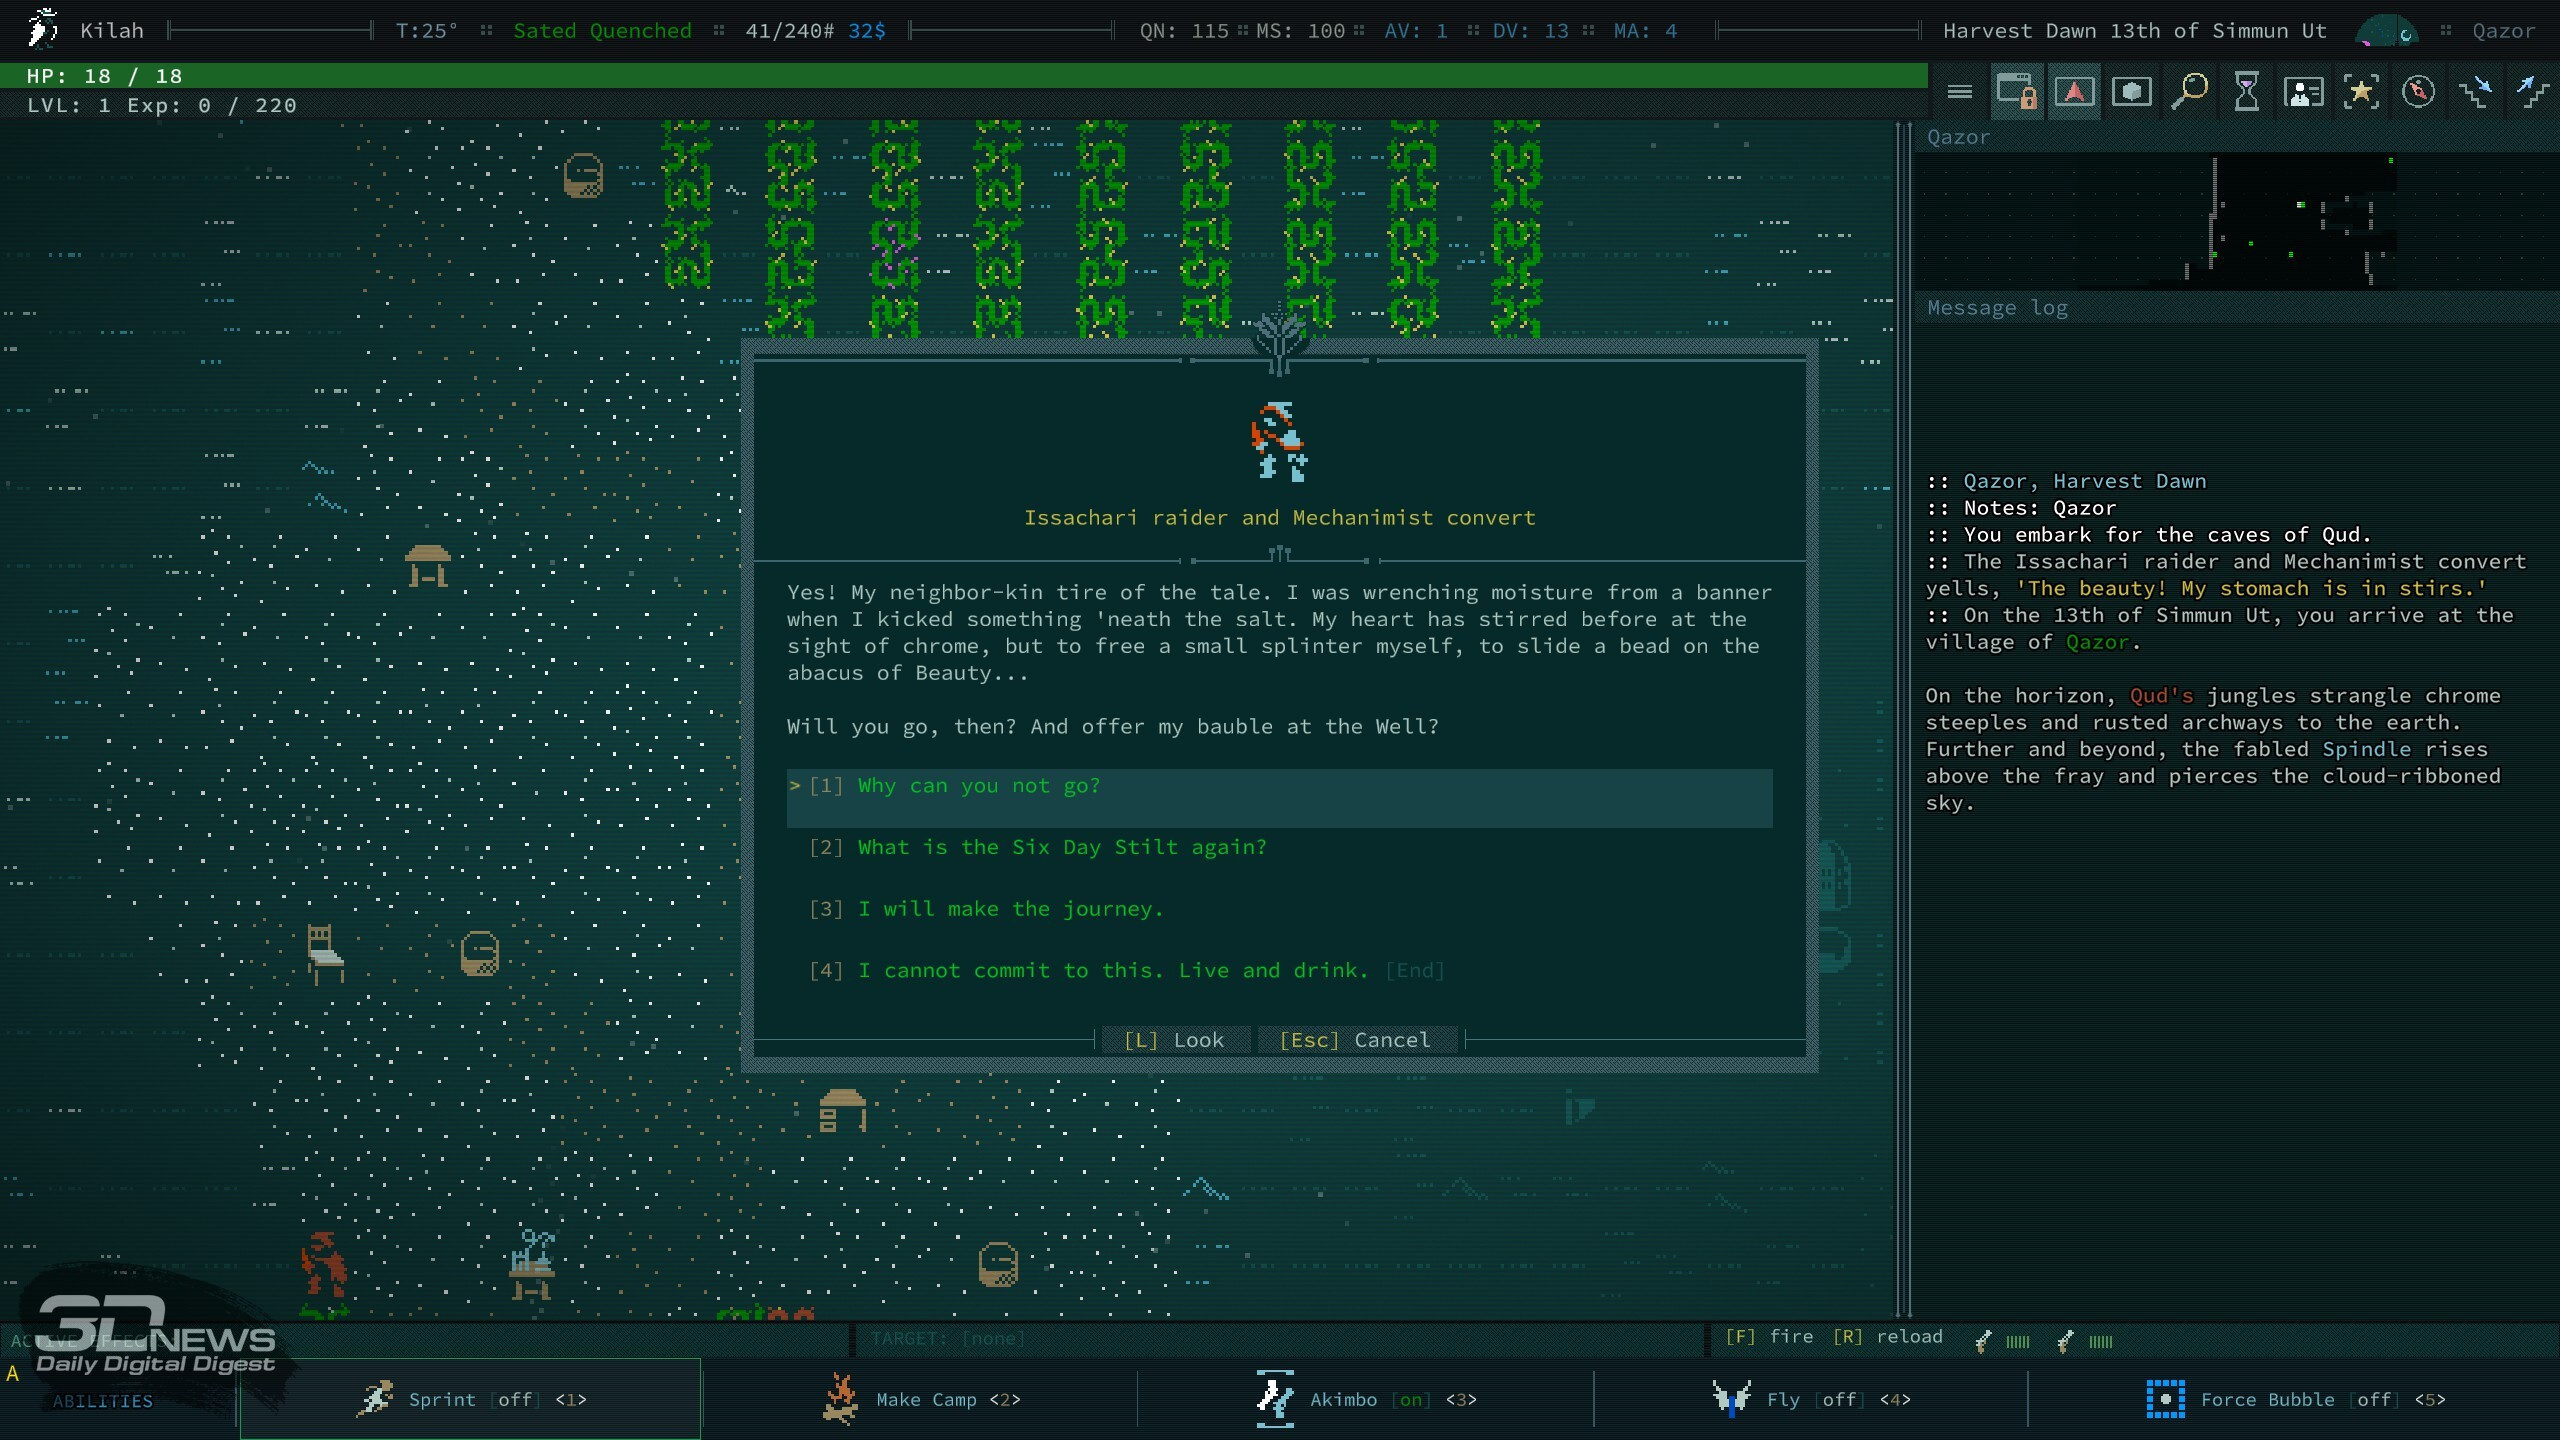This screenshot has height=1440, width=2560.
Task: Click the green Qazor link in message log
Action: [2097, 642]
